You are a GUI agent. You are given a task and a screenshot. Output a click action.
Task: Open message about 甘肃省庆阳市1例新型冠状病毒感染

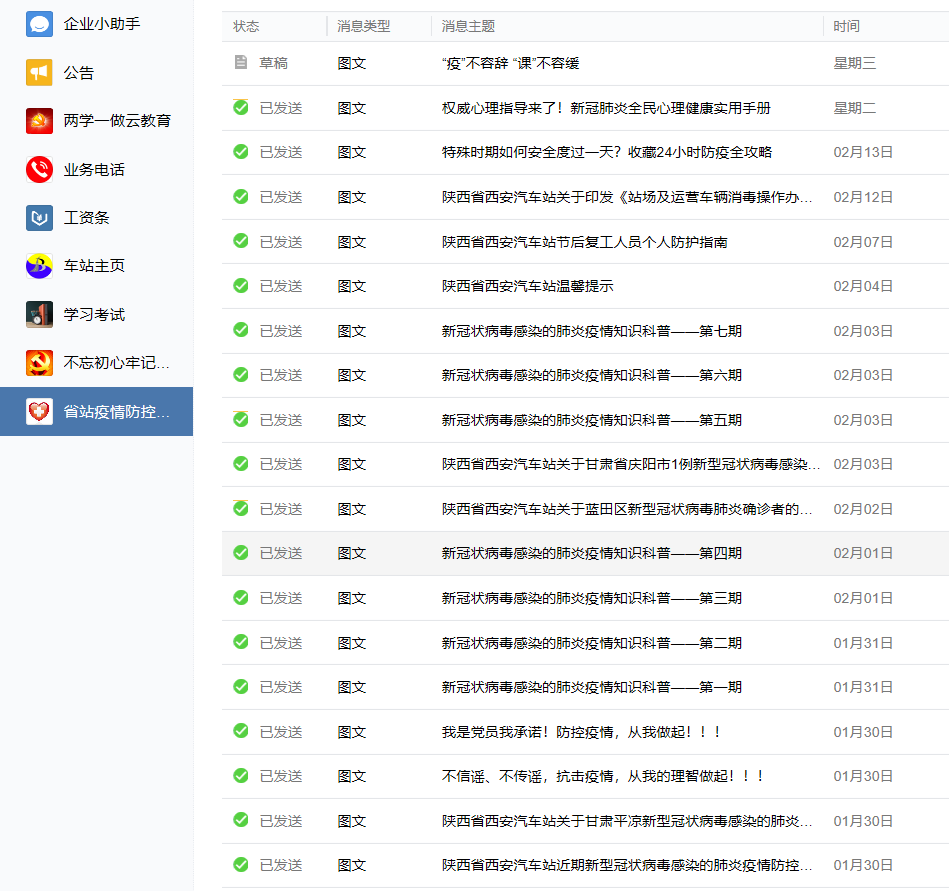coord(631,464)
